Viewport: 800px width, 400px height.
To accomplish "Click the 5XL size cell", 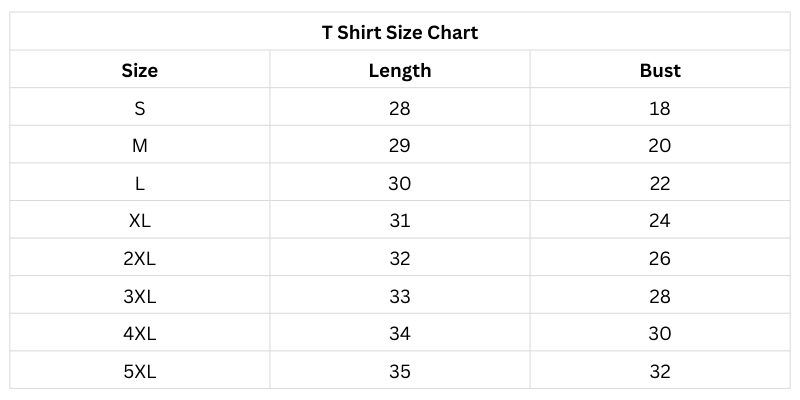I will 140,372.
